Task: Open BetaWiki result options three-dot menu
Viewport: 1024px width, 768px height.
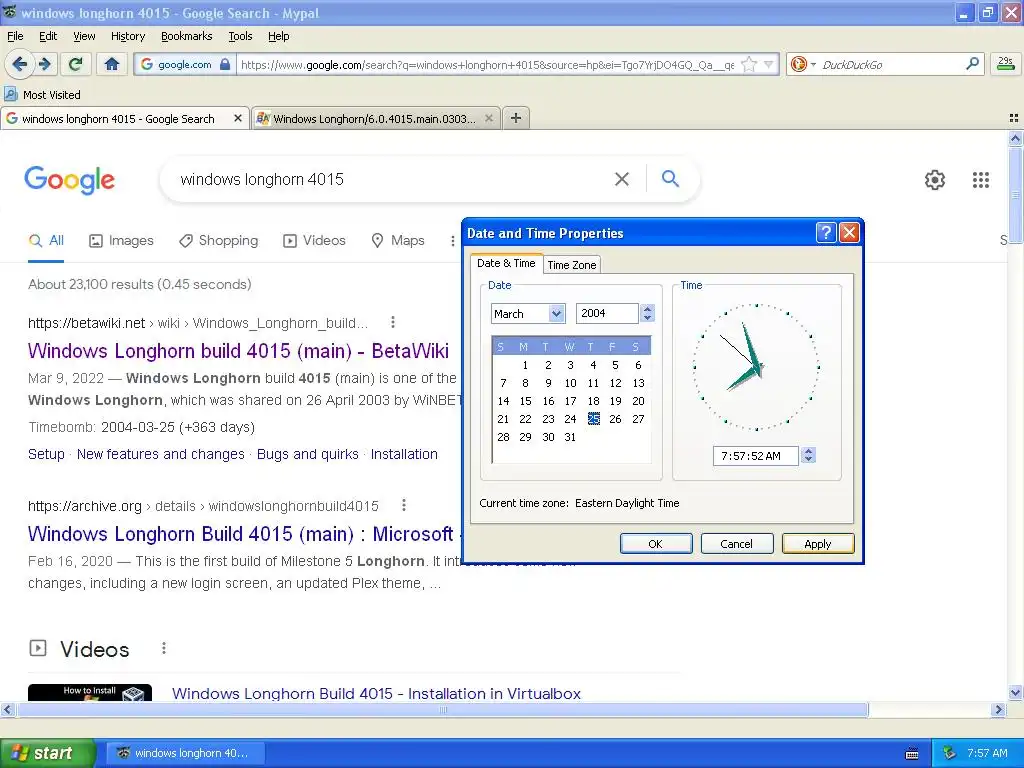Action: [392, 322]
